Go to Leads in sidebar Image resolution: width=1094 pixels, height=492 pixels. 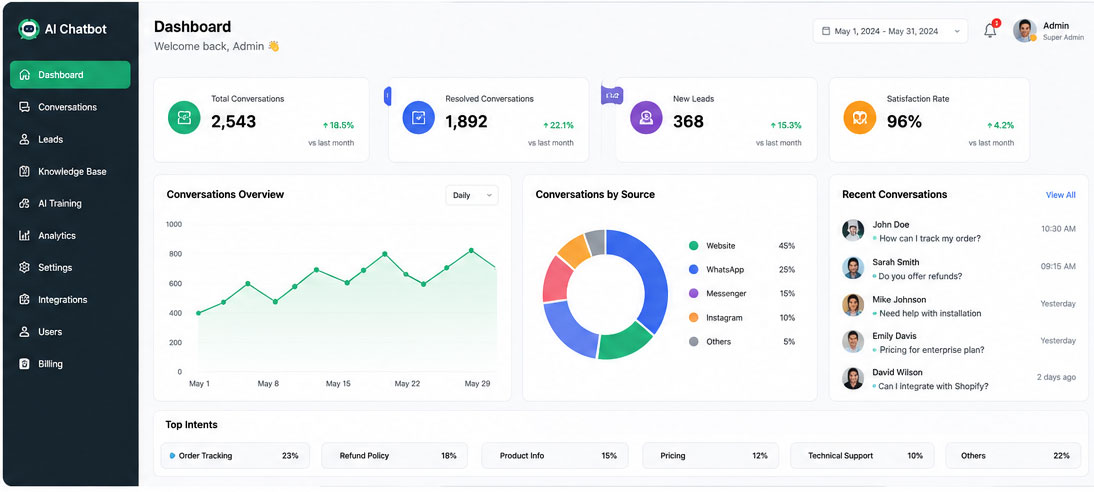pos(70,139)
